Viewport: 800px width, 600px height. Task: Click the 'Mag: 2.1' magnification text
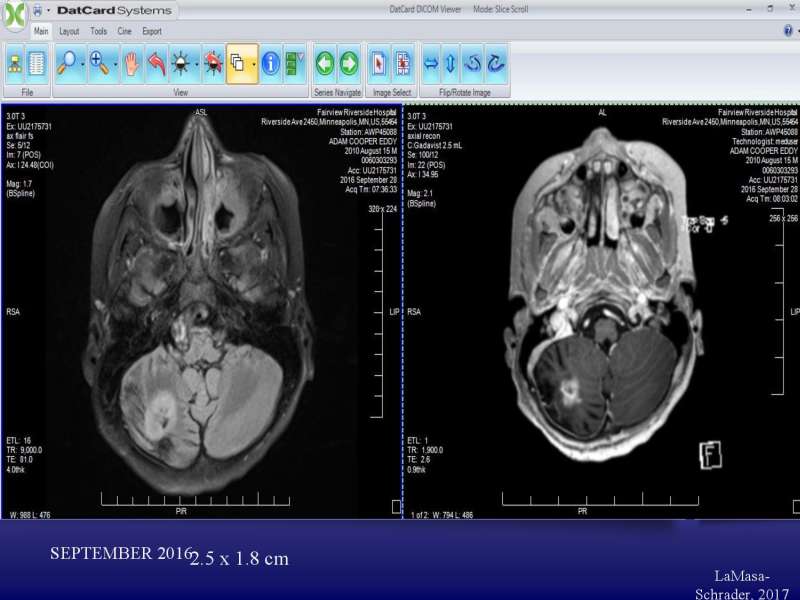coord(420,193)
